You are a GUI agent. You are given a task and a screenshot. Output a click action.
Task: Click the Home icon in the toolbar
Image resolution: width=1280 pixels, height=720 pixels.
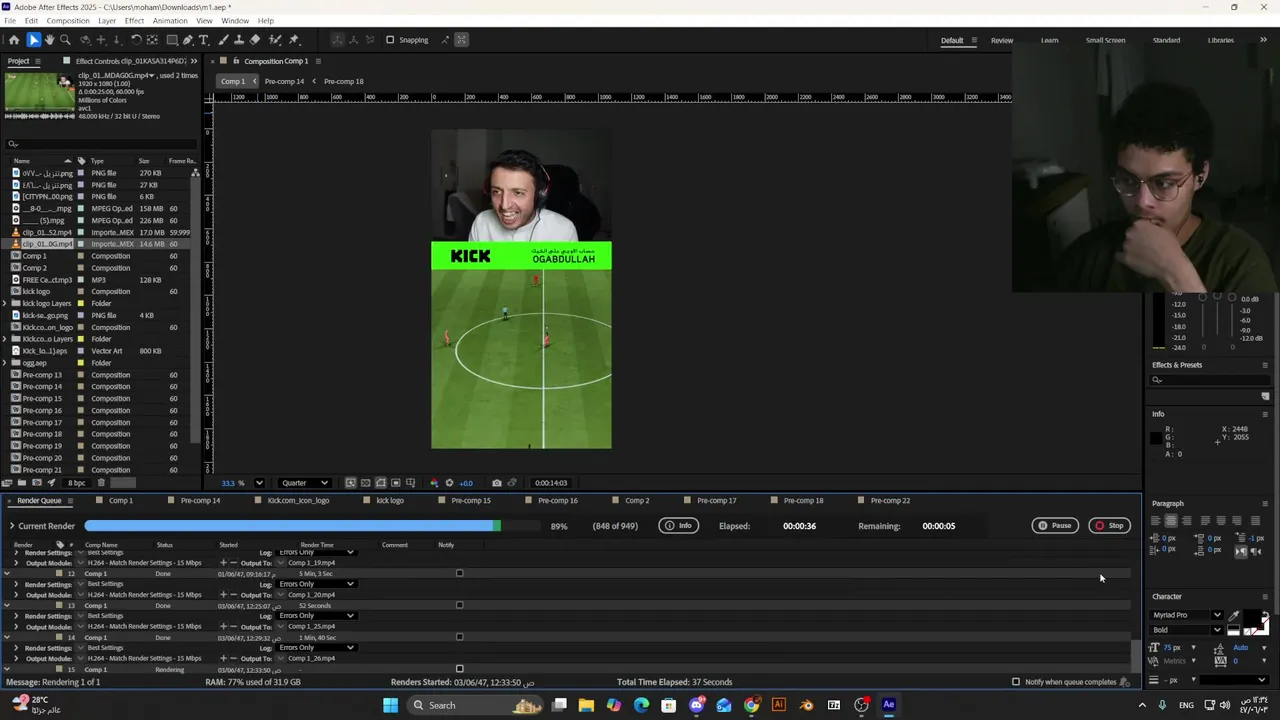[x=14, y=40]
